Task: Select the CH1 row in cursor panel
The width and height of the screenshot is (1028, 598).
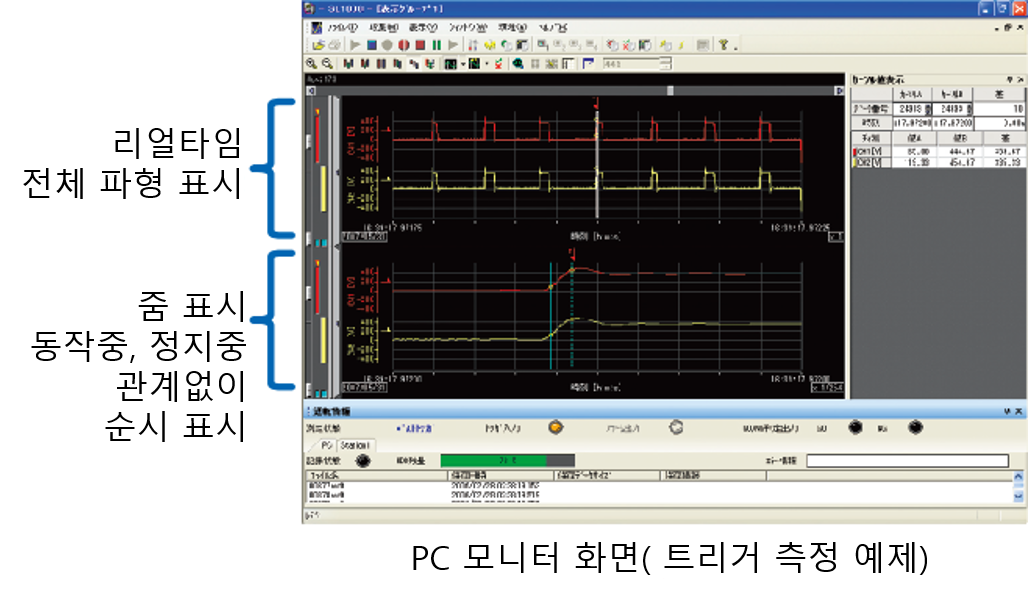Action: click(938, 151)
